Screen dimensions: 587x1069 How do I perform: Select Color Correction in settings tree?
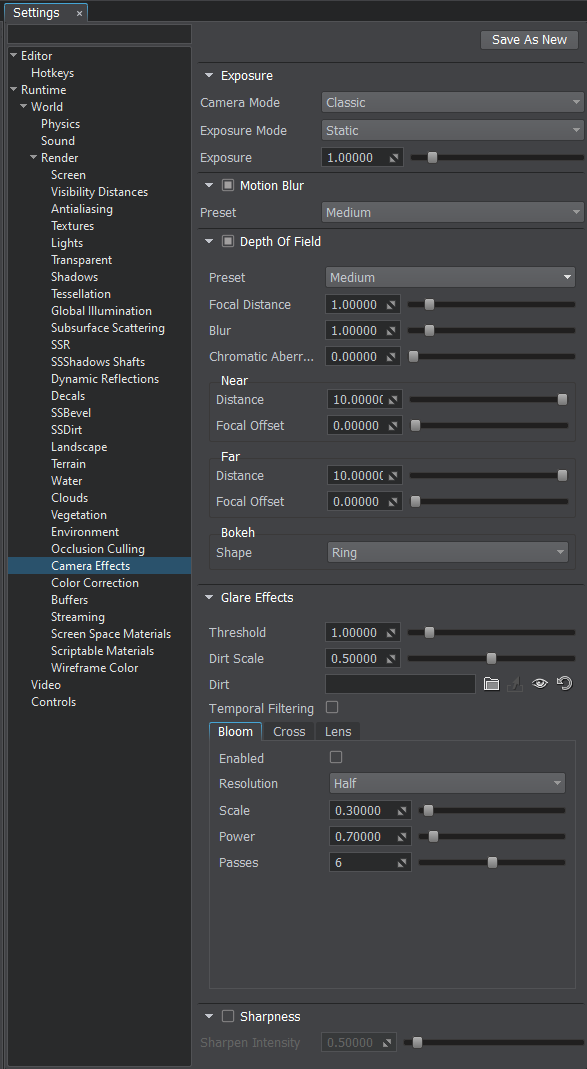[95, 583]
